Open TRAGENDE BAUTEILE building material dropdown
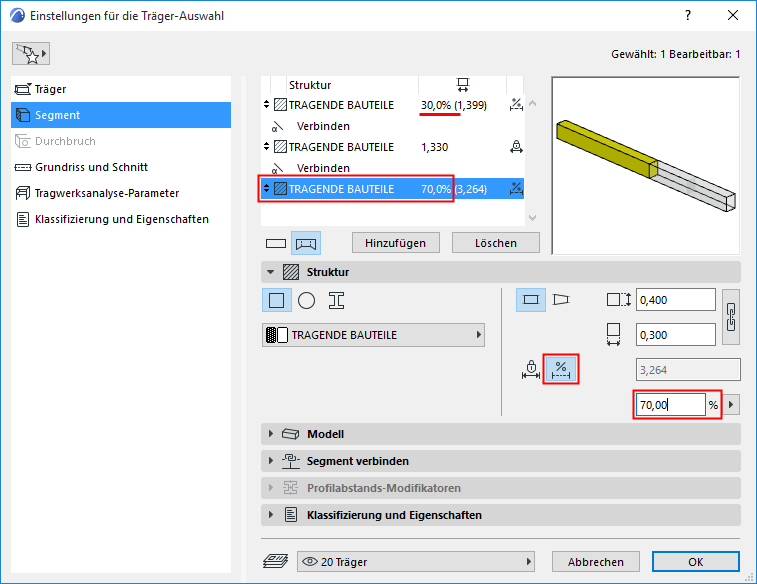757x584 pixels. pyautogui.click(x=373, y=335)
